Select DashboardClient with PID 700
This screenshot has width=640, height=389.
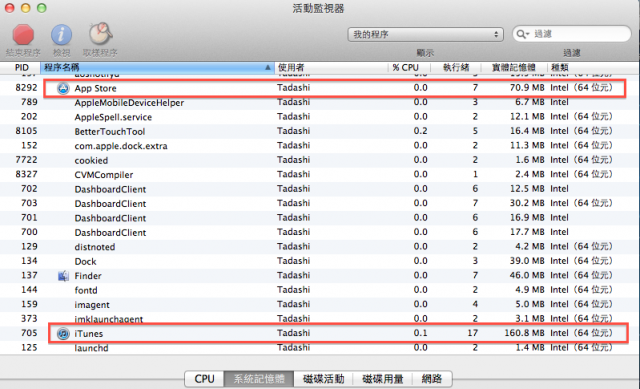[320, 232]
